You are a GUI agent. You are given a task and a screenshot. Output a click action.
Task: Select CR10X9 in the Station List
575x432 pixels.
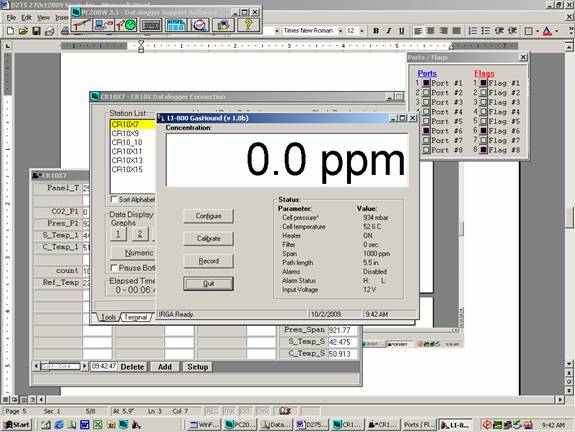point(125,133)
